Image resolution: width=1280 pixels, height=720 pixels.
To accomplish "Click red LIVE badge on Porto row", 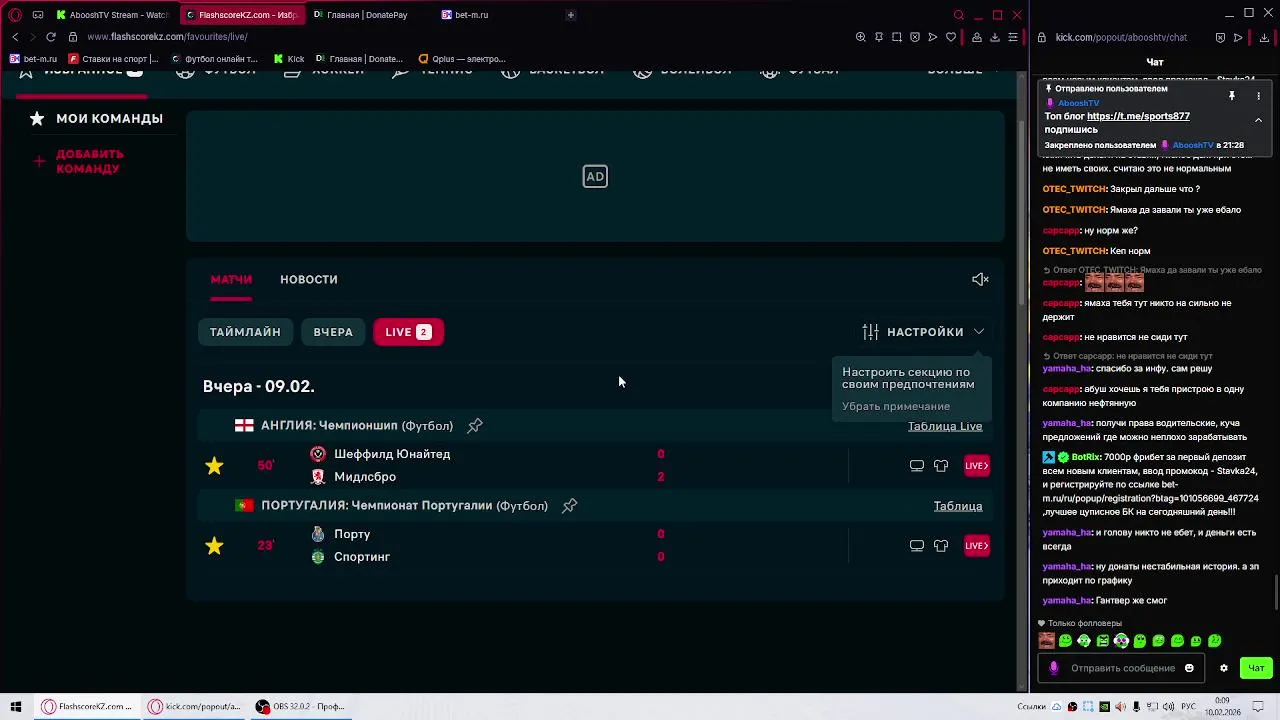I will (977, 545).
